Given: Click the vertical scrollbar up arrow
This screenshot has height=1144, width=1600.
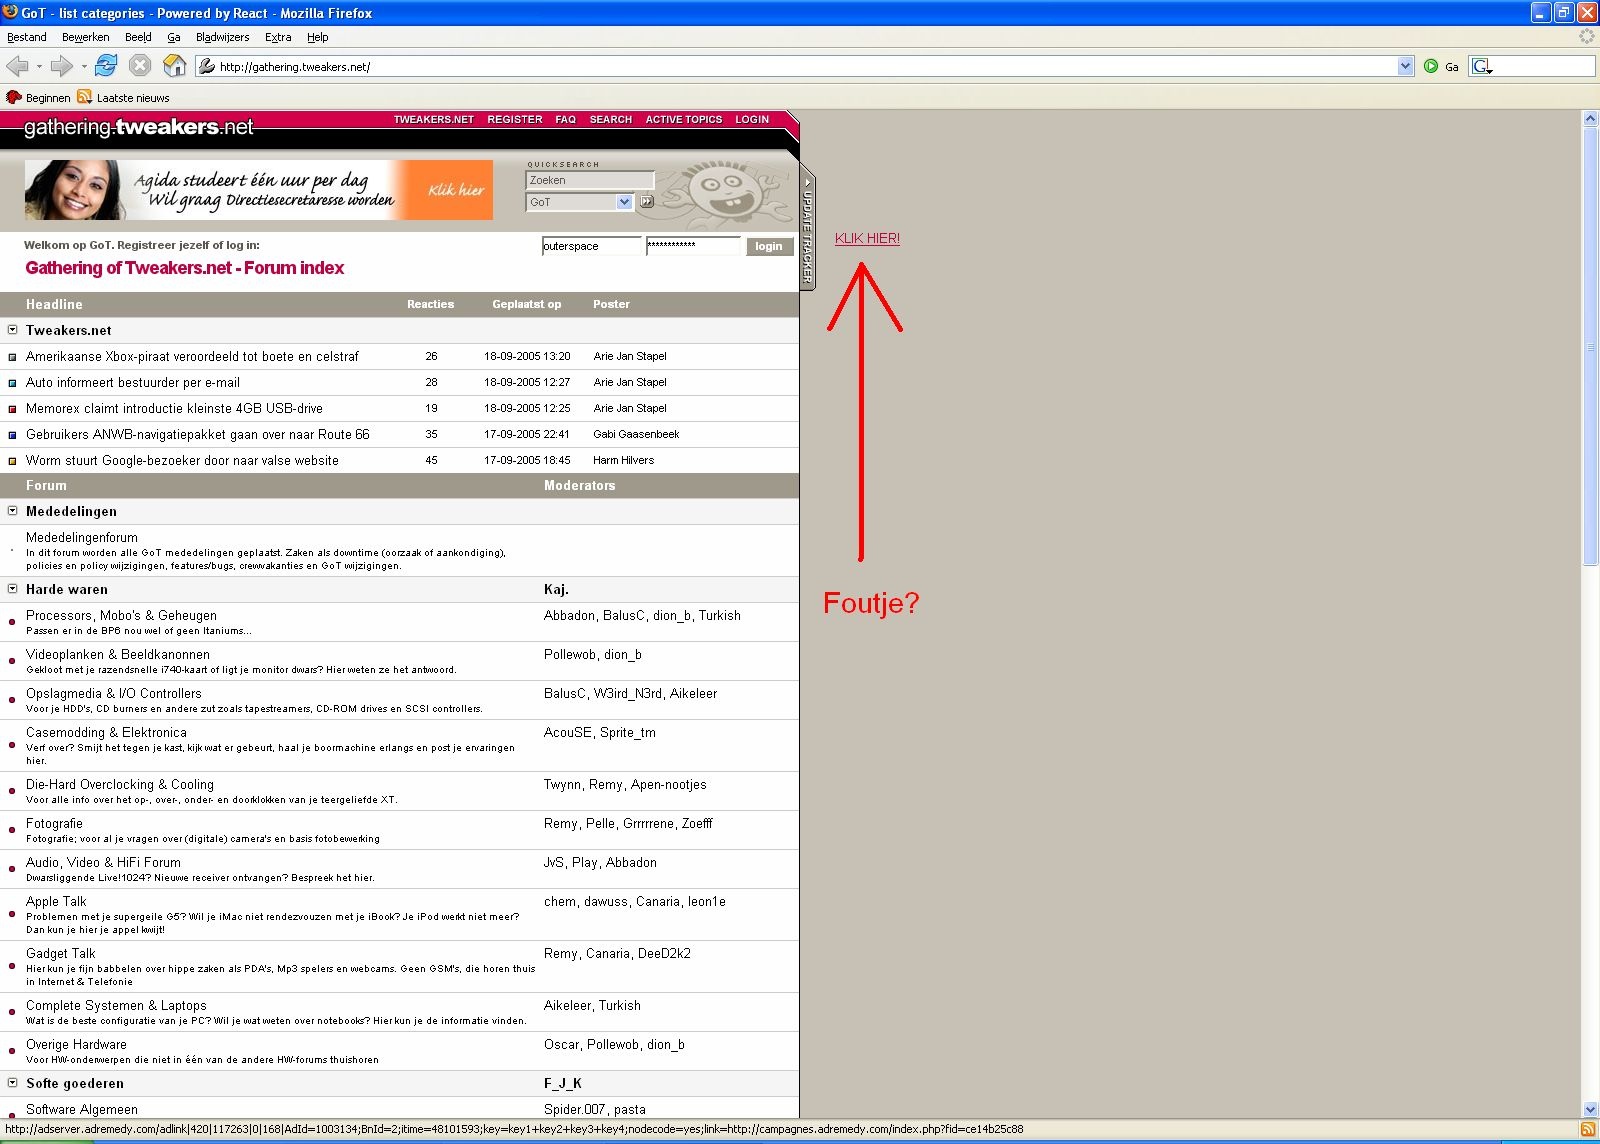Looking at the screenshot, I should pos(1590,118).
